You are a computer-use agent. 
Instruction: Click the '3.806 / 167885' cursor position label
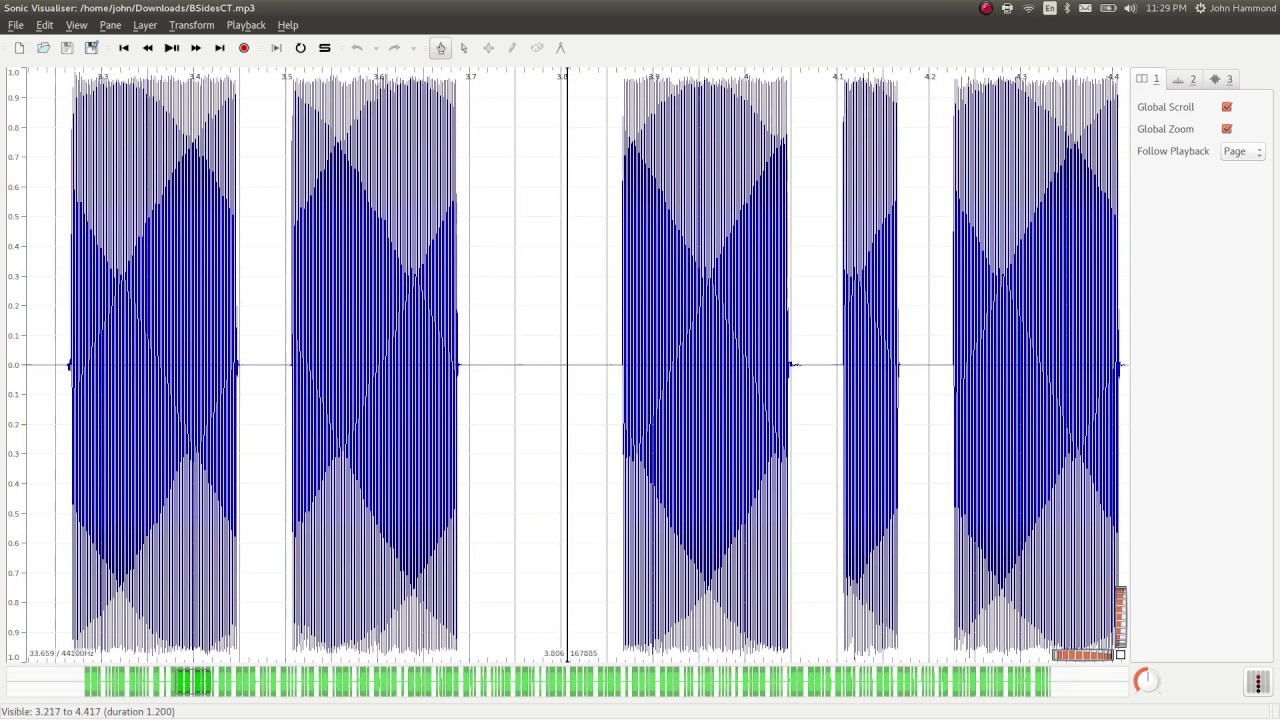click(x=570, y=653)
